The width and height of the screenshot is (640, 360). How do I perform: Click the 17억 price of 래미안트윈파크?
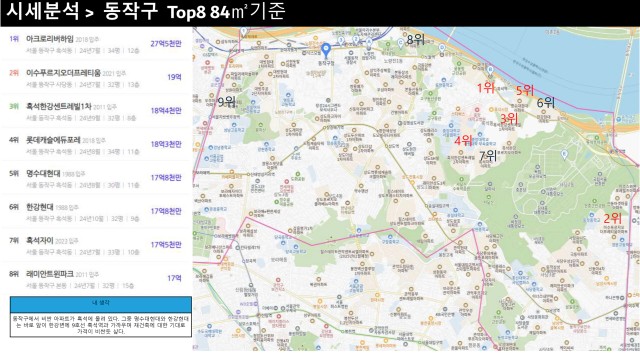(174, 278)
